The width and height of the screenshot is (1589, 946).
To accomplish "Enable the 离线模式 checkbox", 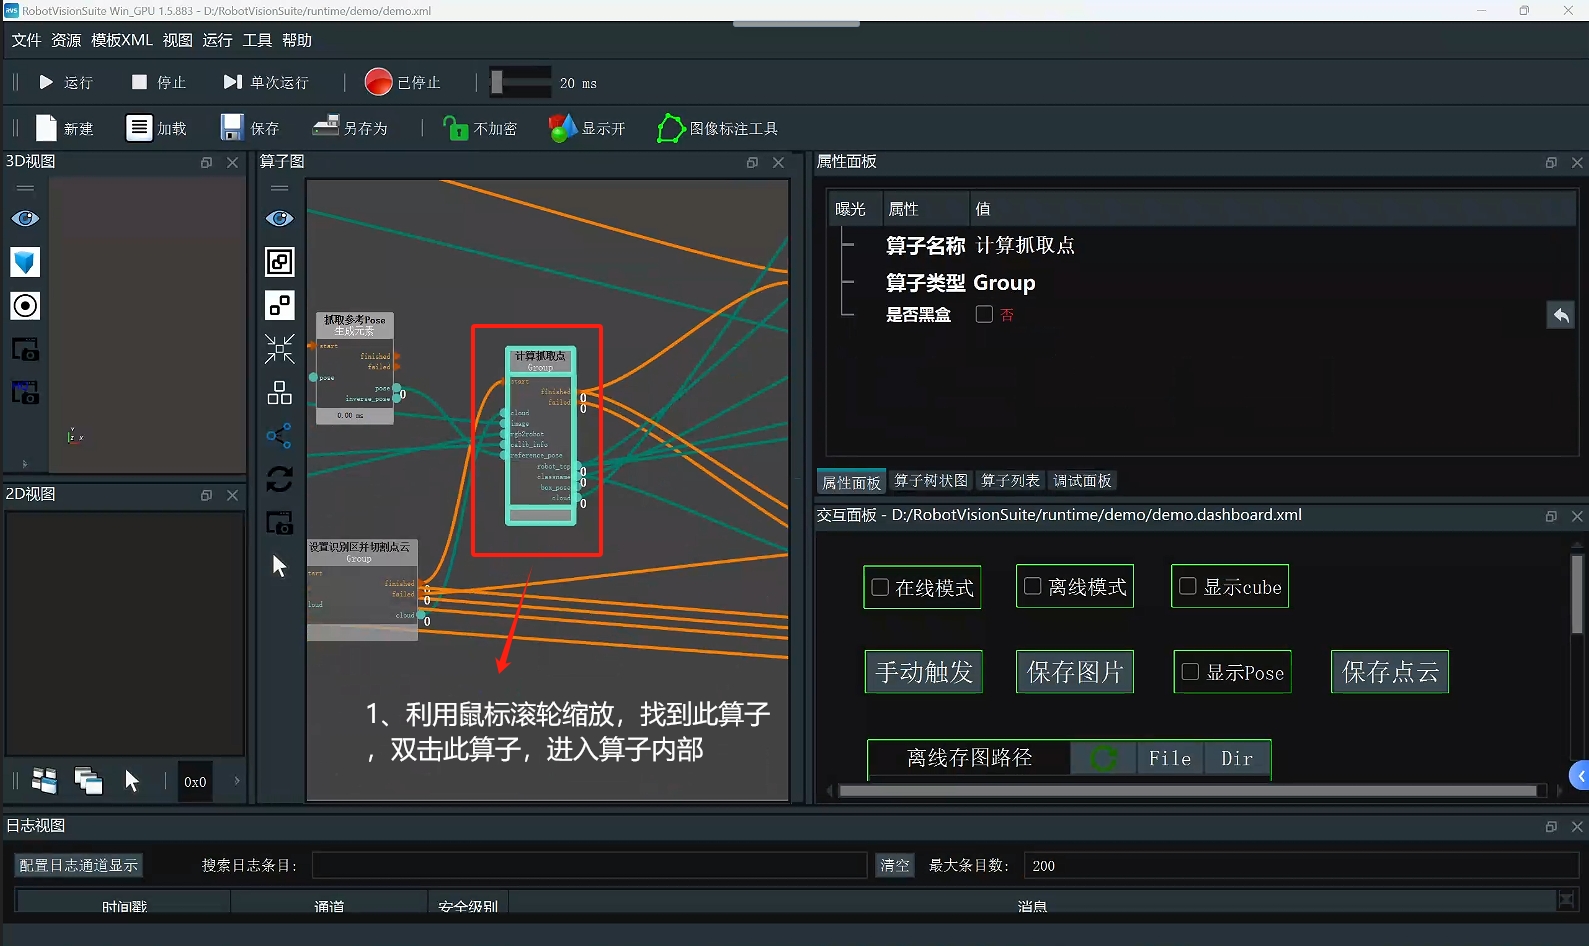I will (x=1033, y=586).
